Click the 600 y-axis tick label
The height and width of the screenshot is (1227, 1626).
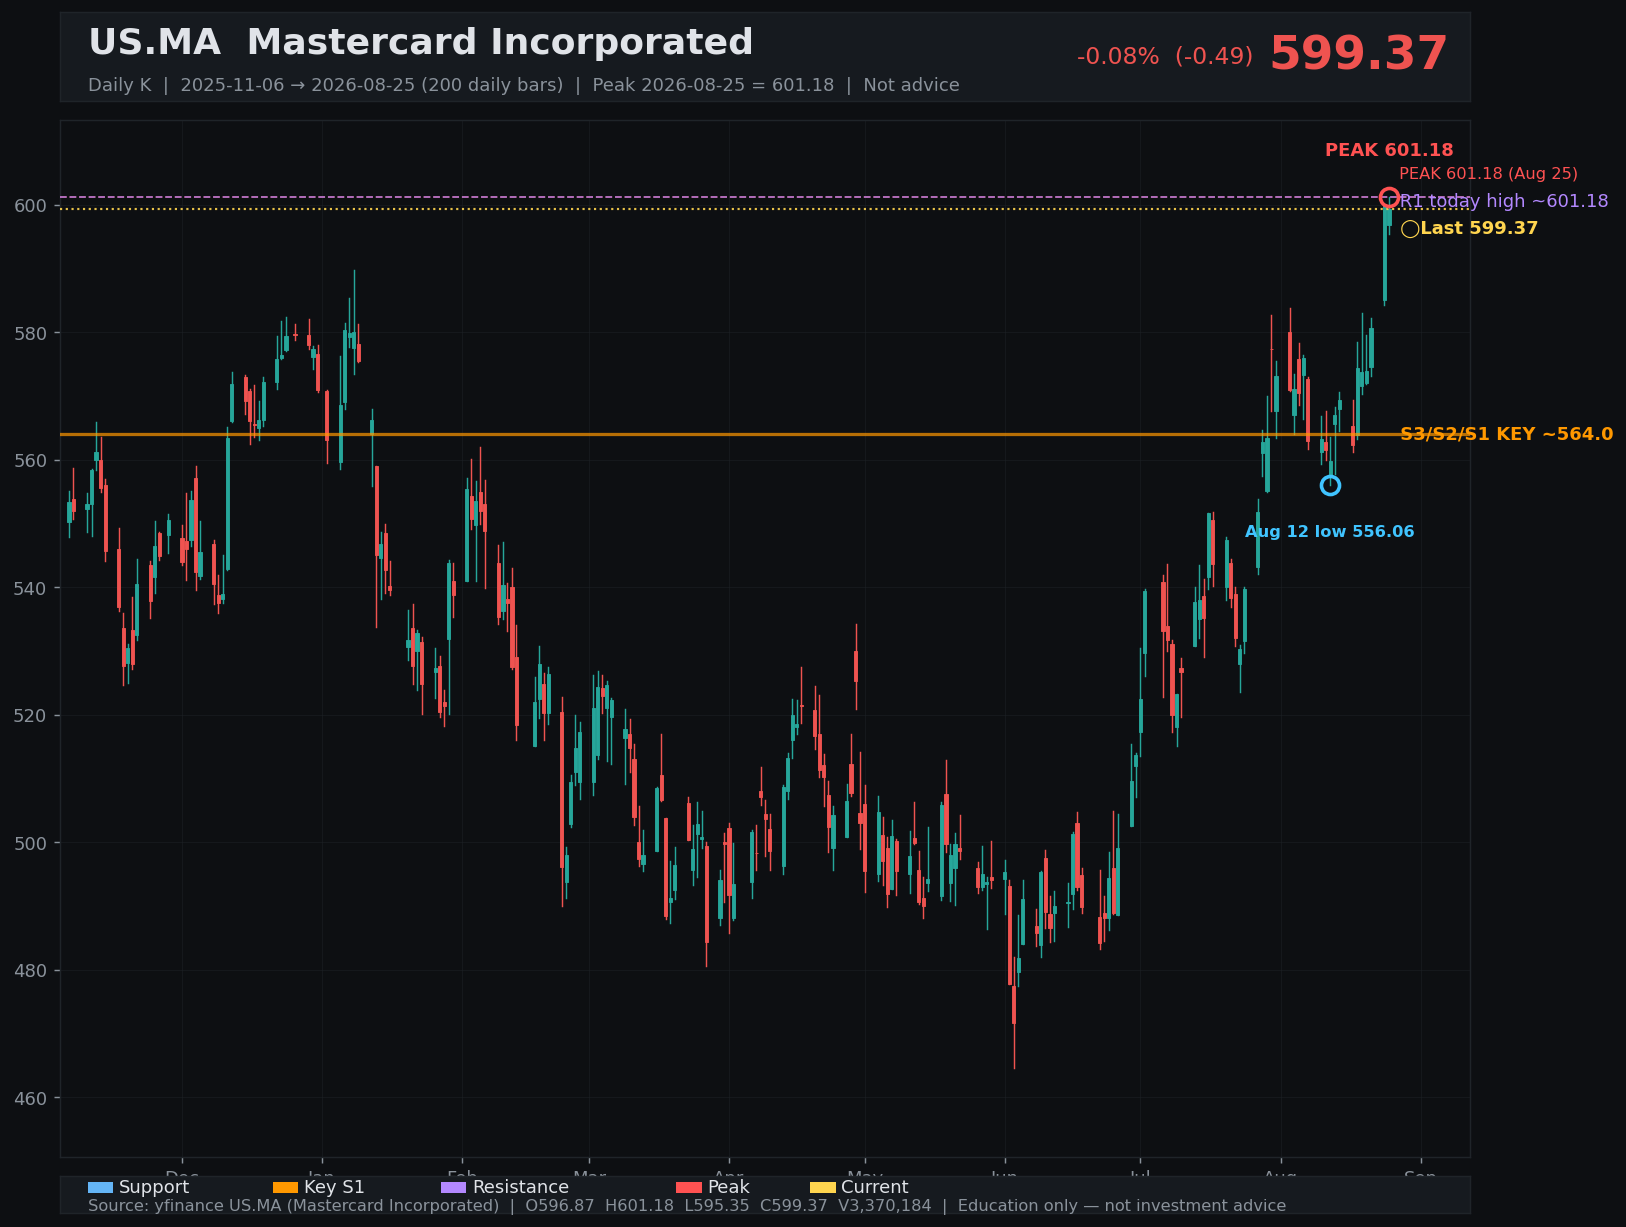click(30, 206)
